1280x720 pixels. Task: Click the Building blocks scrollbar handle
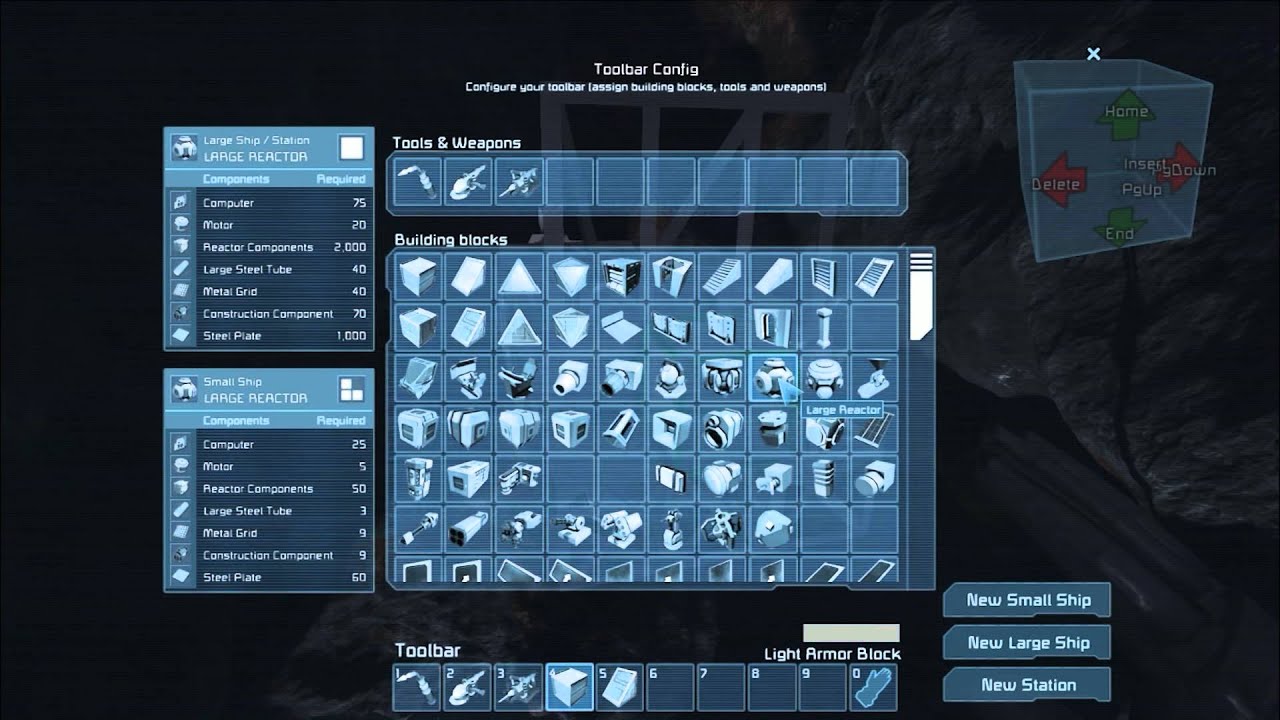pos(921,296)
